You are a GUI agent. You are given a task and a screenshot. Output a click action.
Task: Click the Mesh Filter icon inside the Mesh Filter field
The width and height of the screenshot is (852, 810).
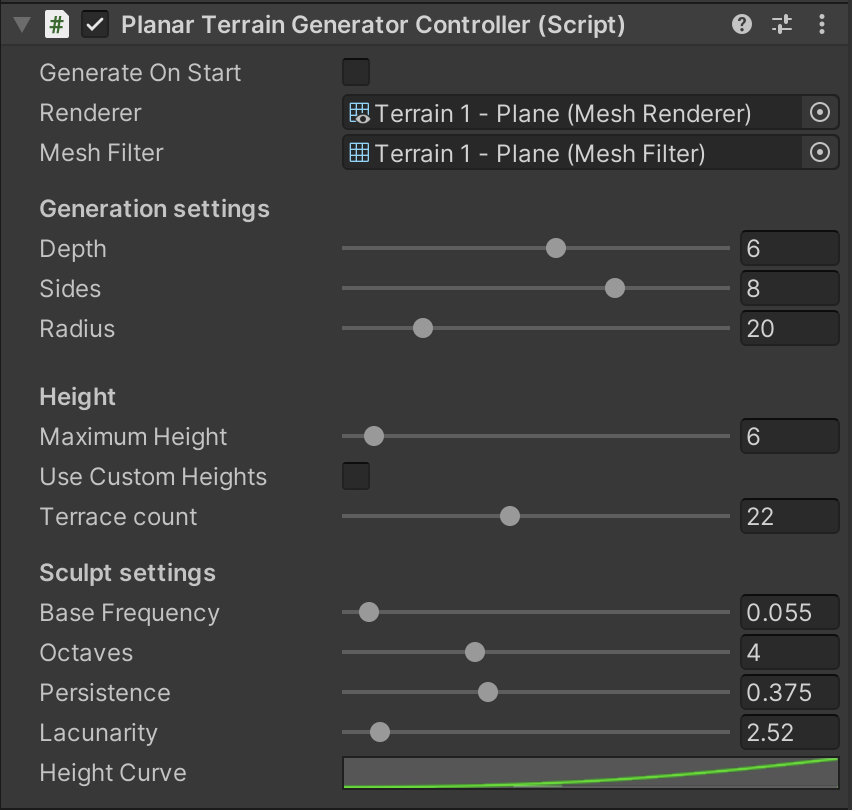(358, 152)
